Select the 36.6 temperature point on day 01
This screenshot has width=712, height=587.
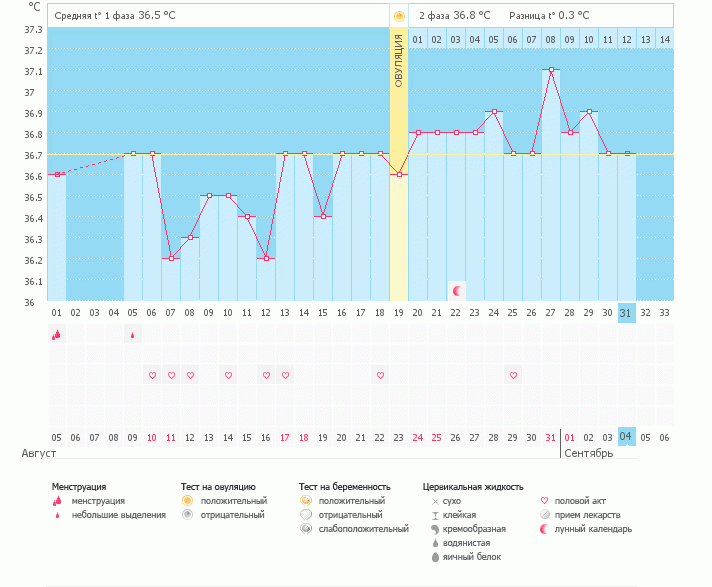point(57,174)
